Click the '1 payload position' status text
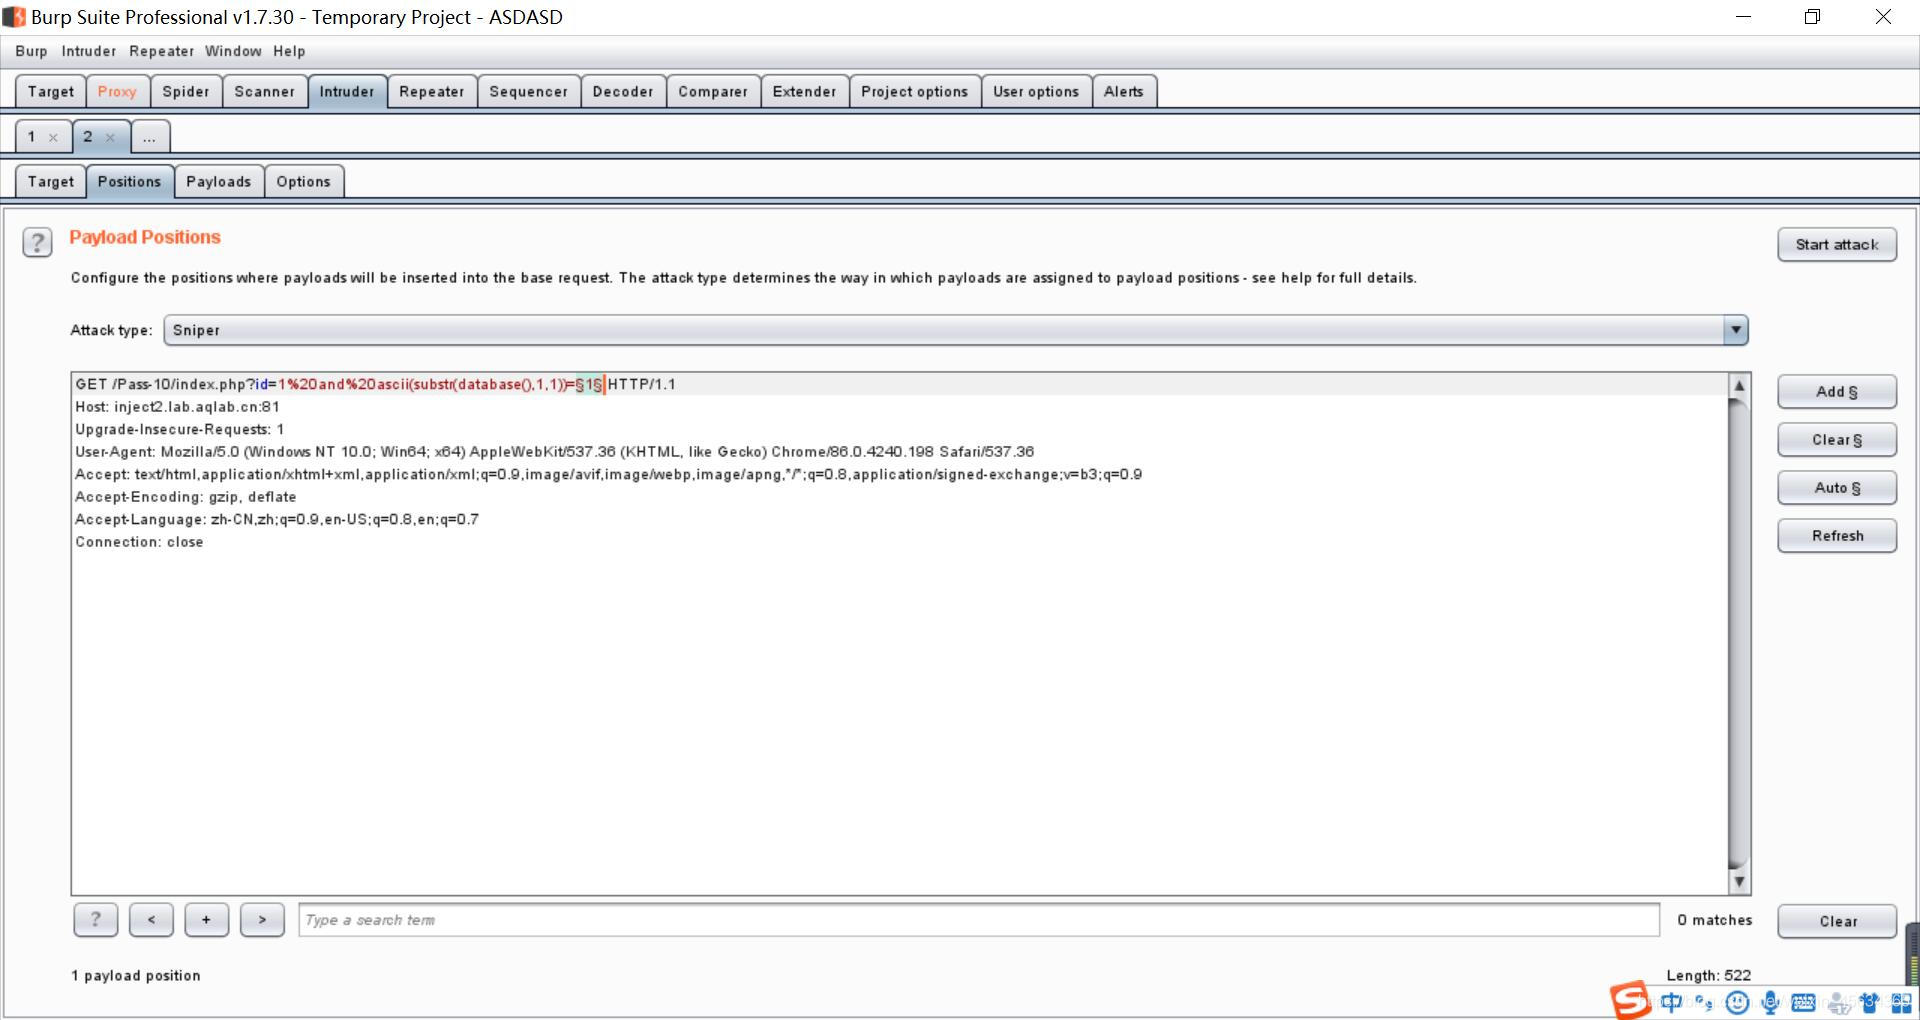Viewport: 1920px width, 1020px height. coord(136,976)
